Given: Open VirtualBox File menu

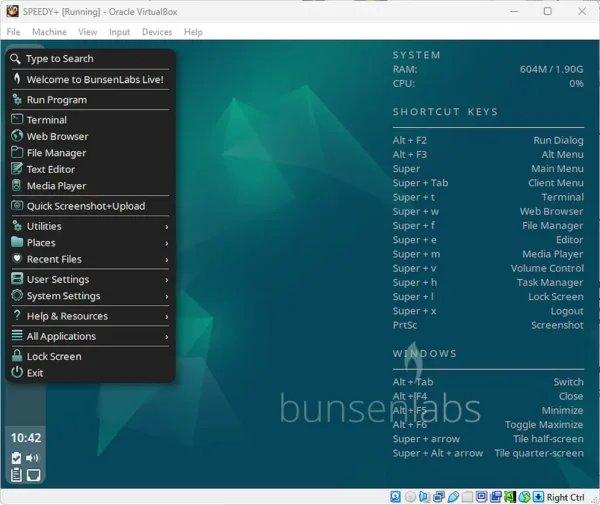Looking at the screenshot, I should click(13, 32).
